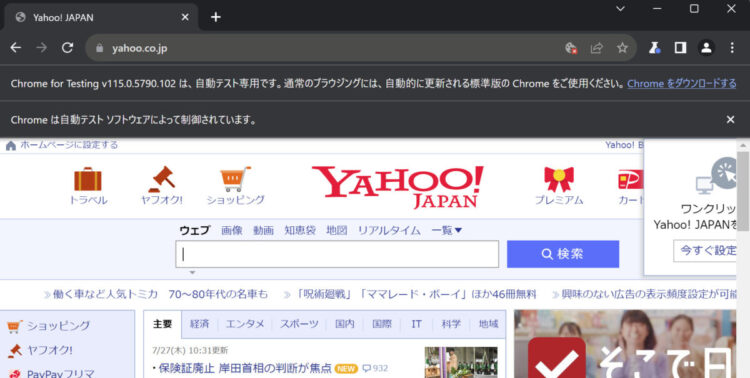This screenshot has height=378, width=750.
Task: Select the 動画 search tab
Action: click(264, 230)
